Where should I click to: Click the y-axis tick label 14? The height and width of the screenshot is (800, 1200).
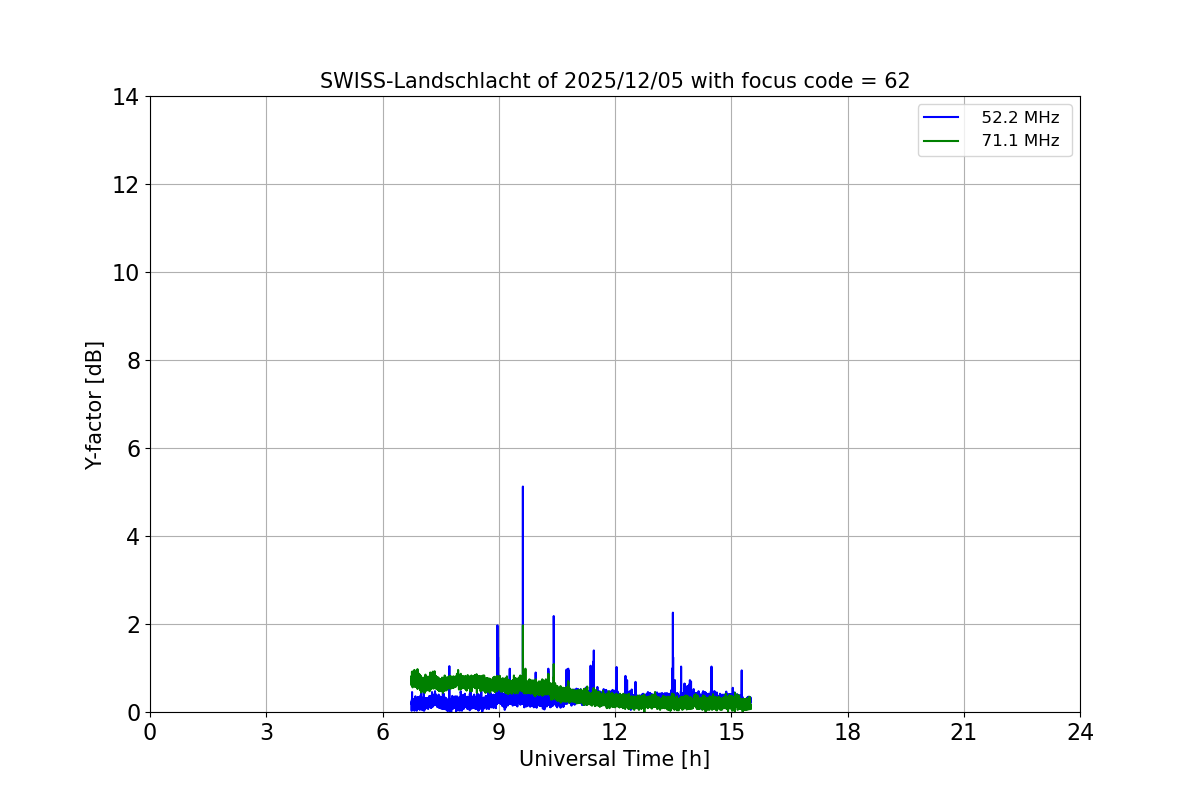(125, 97)
